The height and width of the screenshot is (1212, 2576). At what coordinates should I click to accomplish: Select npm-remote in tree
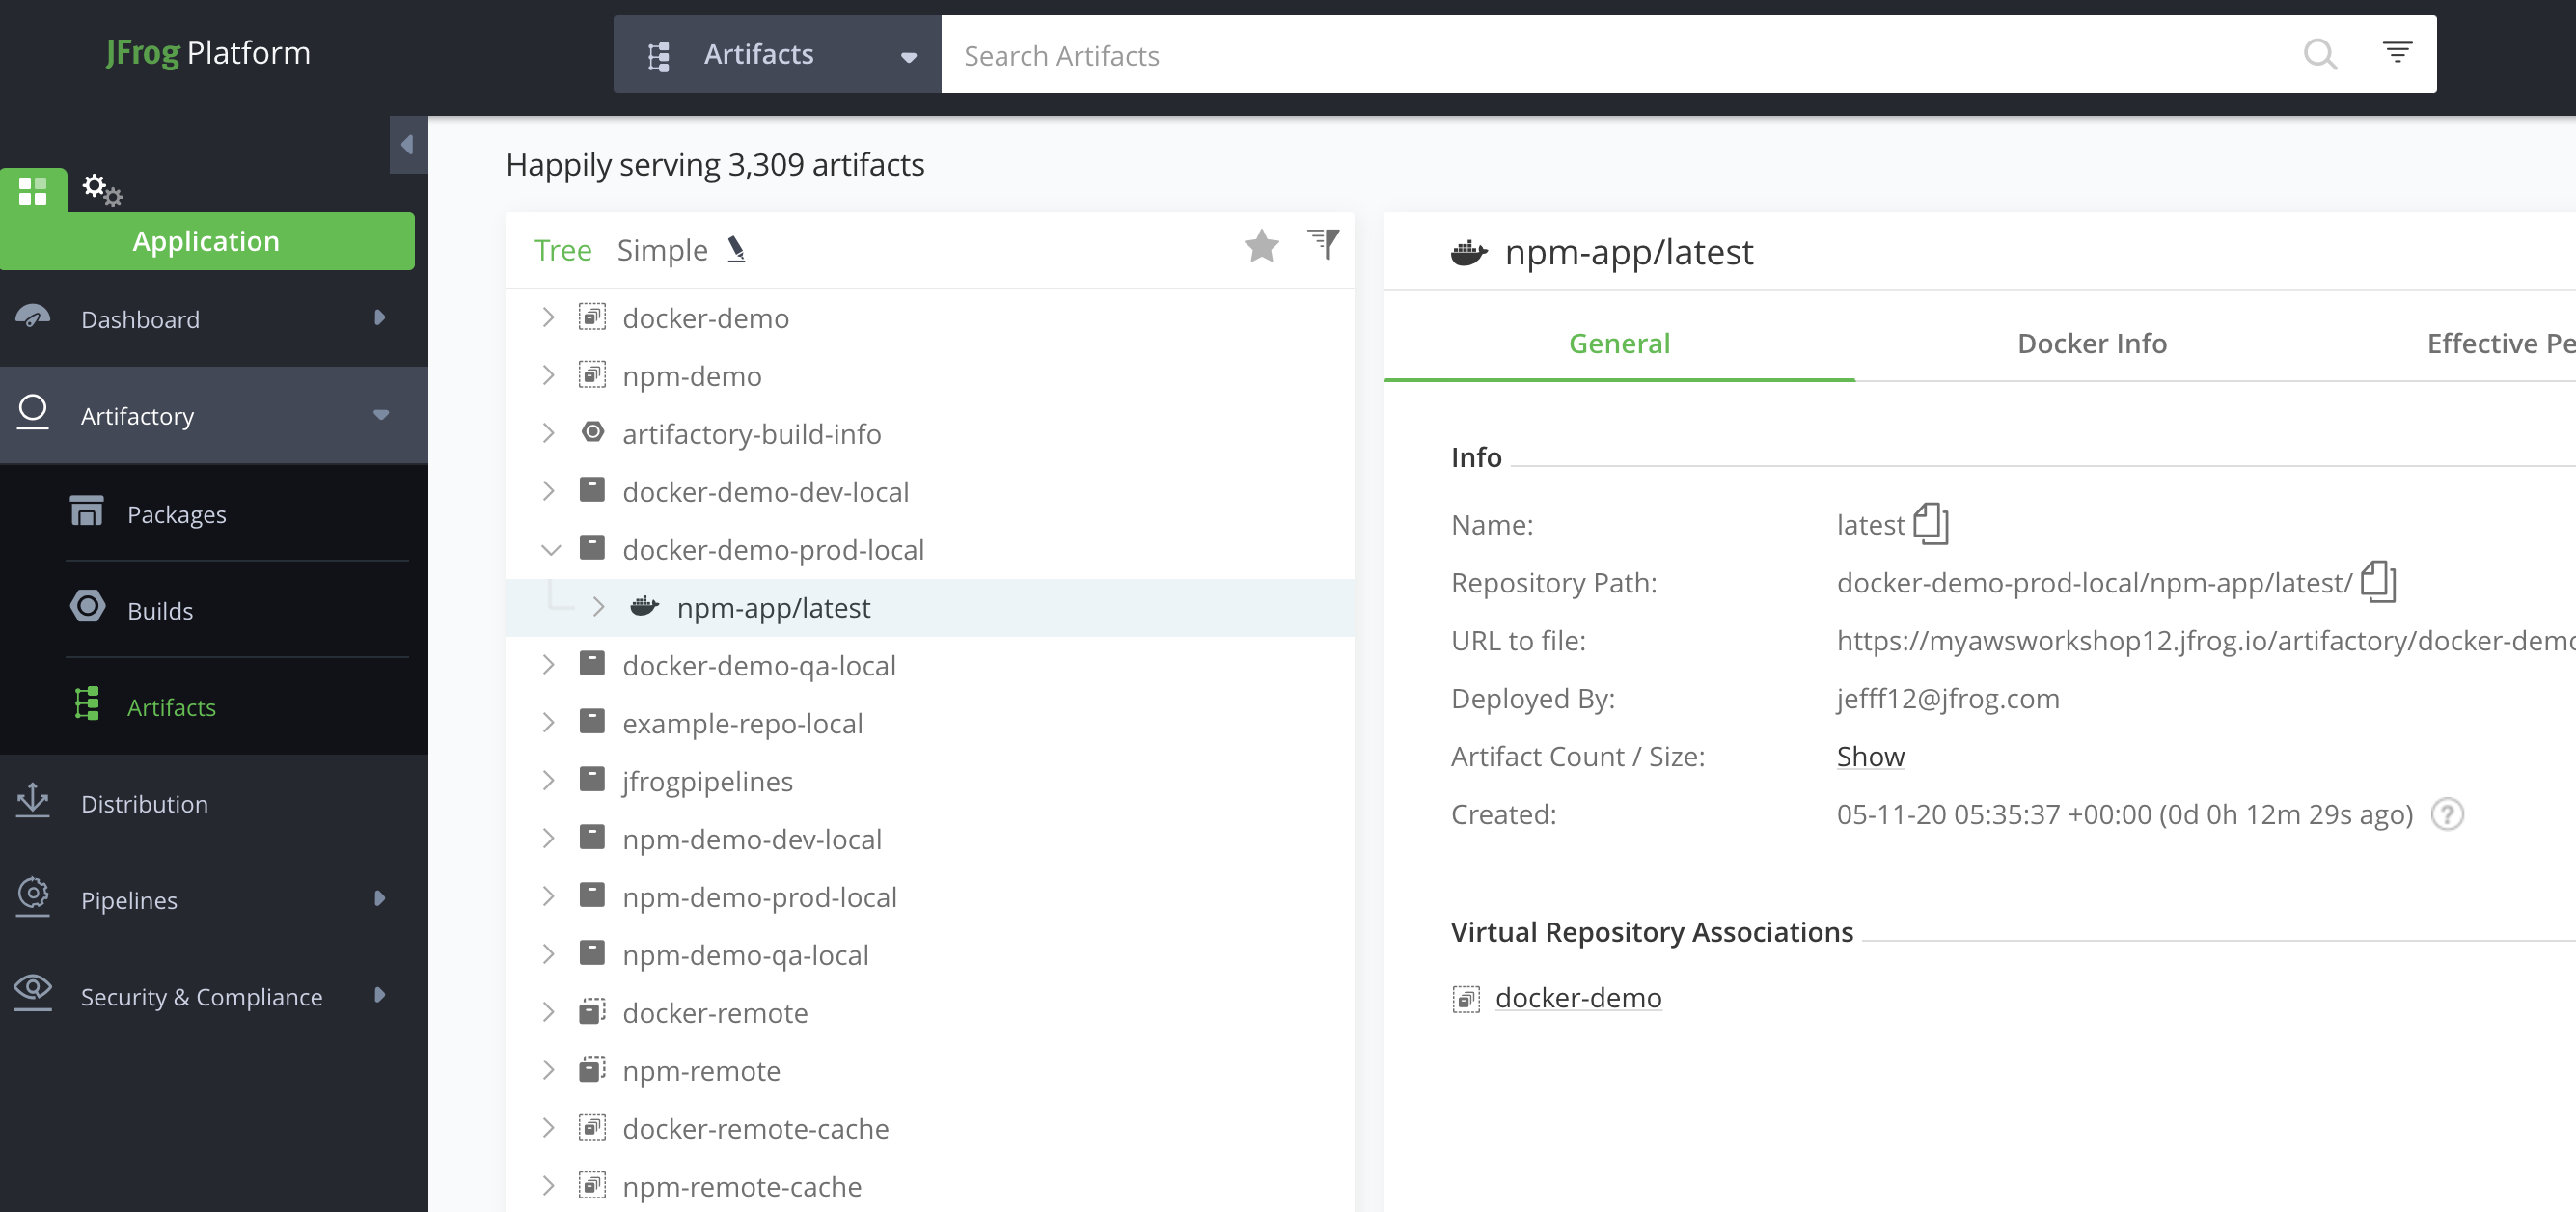point(701,1070)
